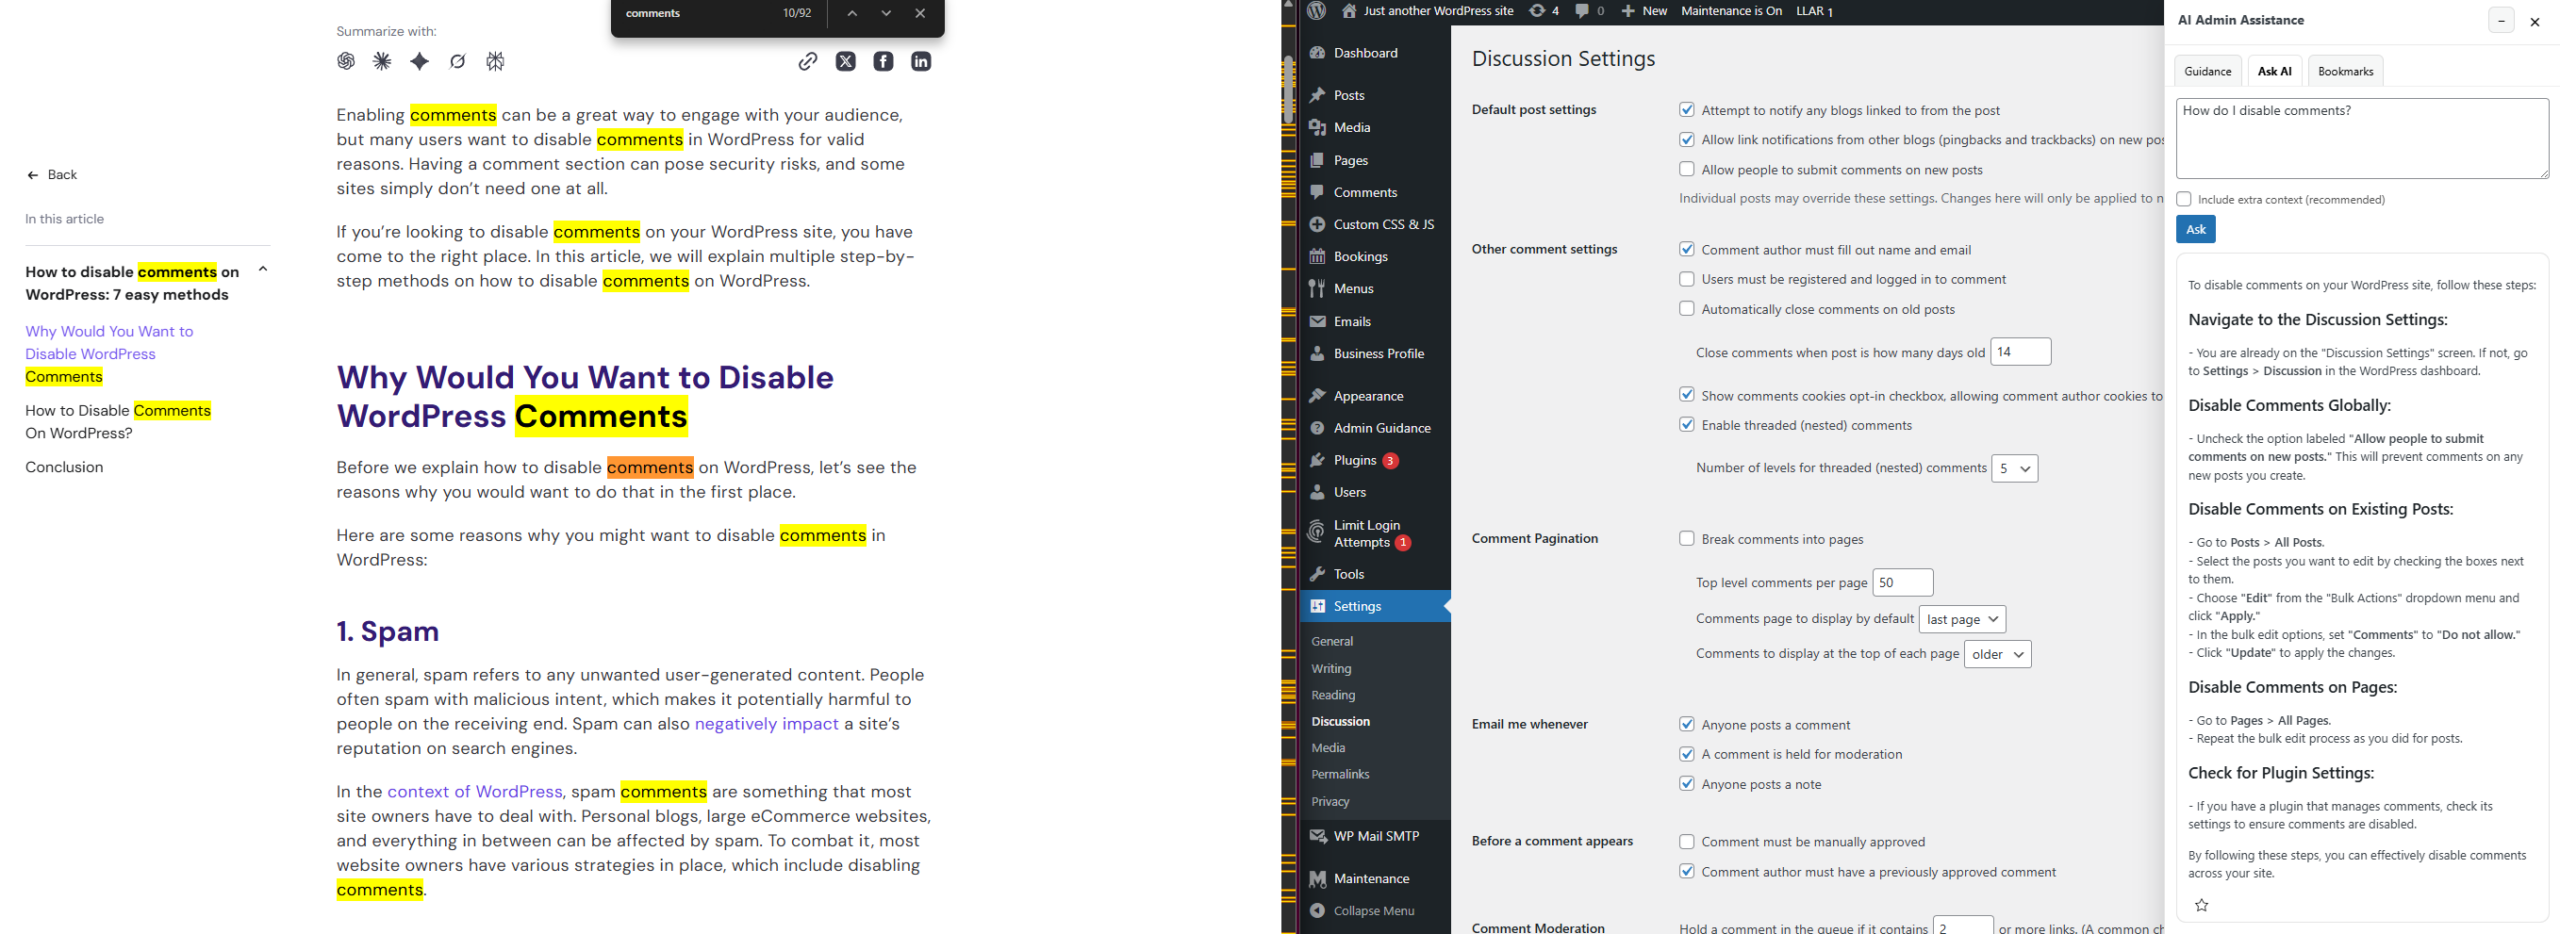Enable 'Users must be registered' checkbox

pyautogui.click(x=1687, y=279)
